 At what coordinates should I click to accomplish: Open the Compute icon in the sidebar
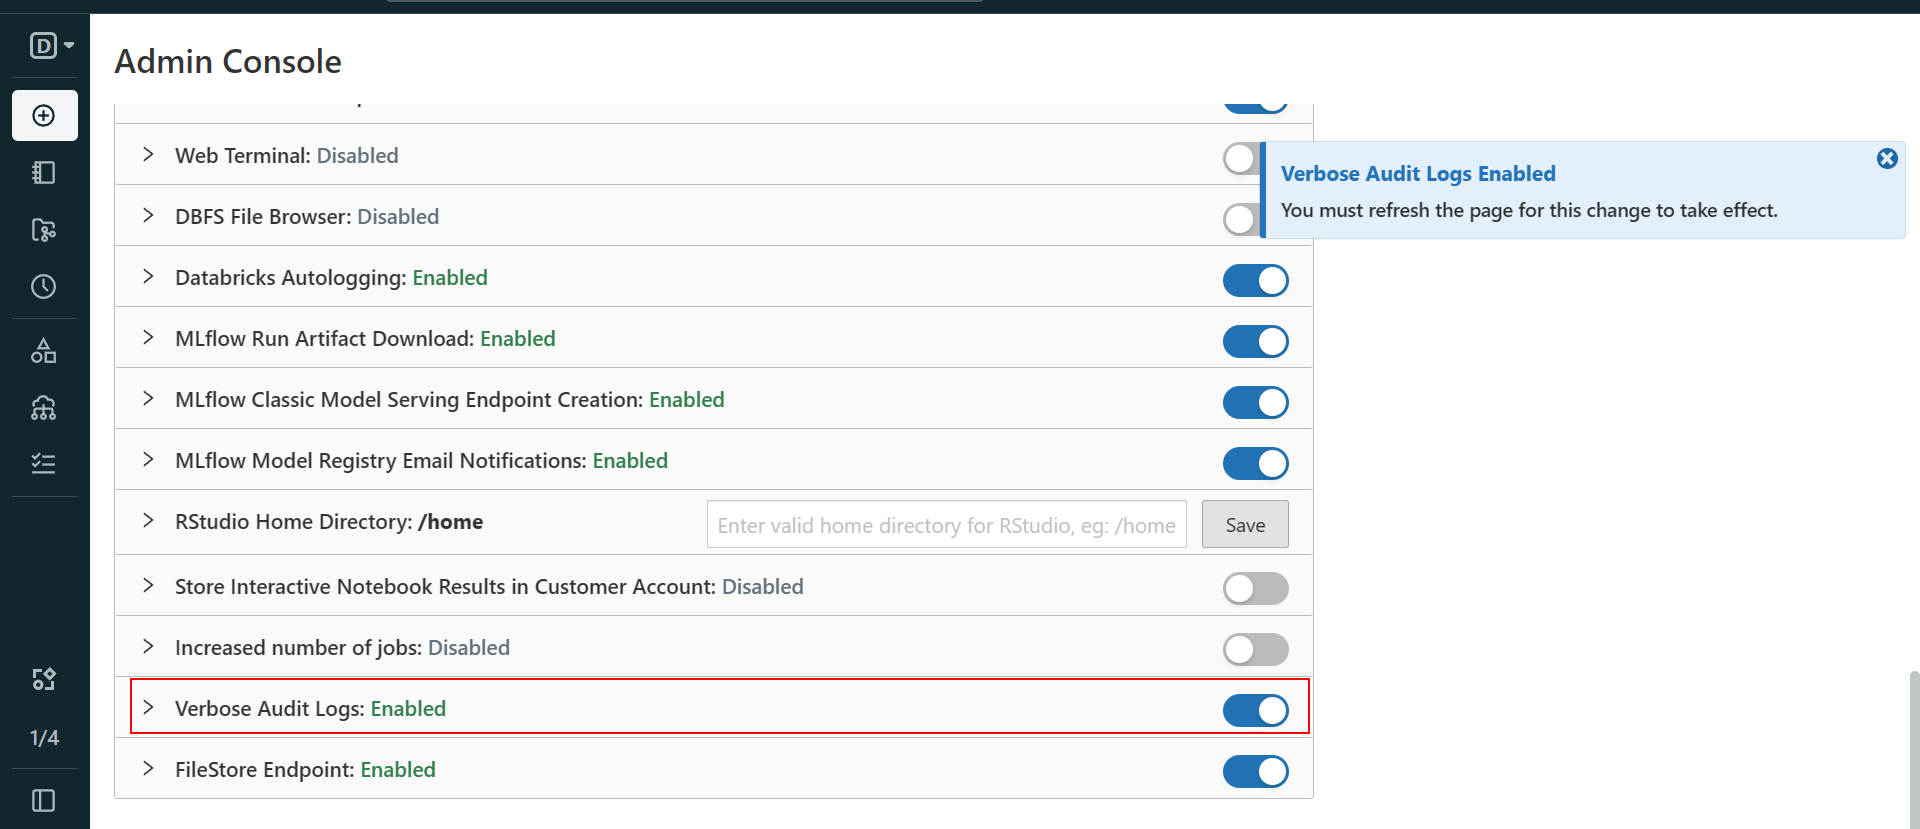(x=44, y=407)
